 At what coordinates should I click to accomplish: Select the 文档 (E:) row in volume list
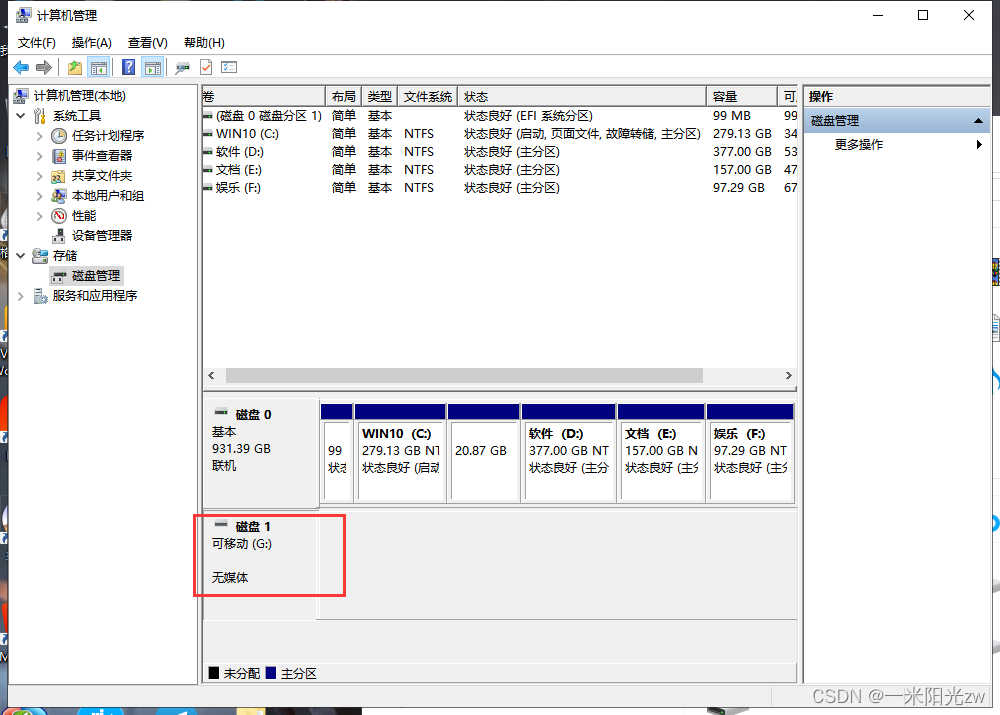tap(499, 170)
